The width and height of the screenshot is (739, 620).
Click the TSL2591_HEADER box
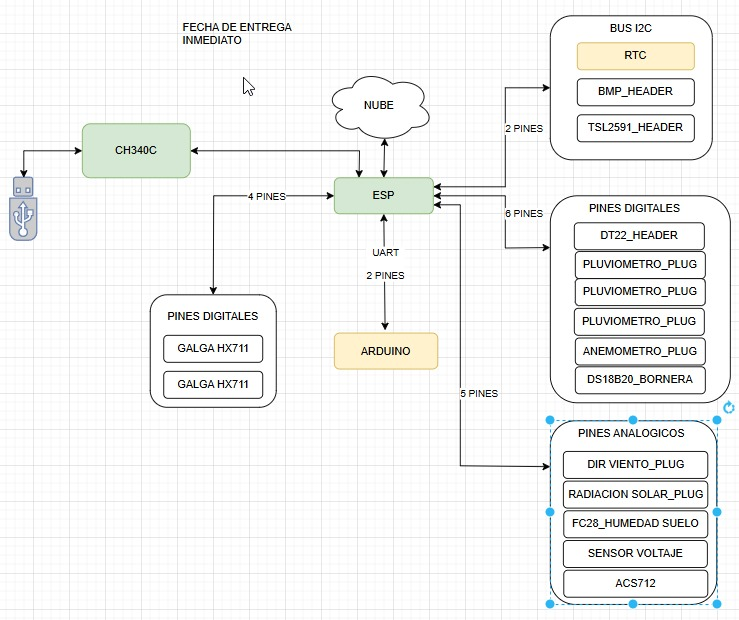click(635, 127)
